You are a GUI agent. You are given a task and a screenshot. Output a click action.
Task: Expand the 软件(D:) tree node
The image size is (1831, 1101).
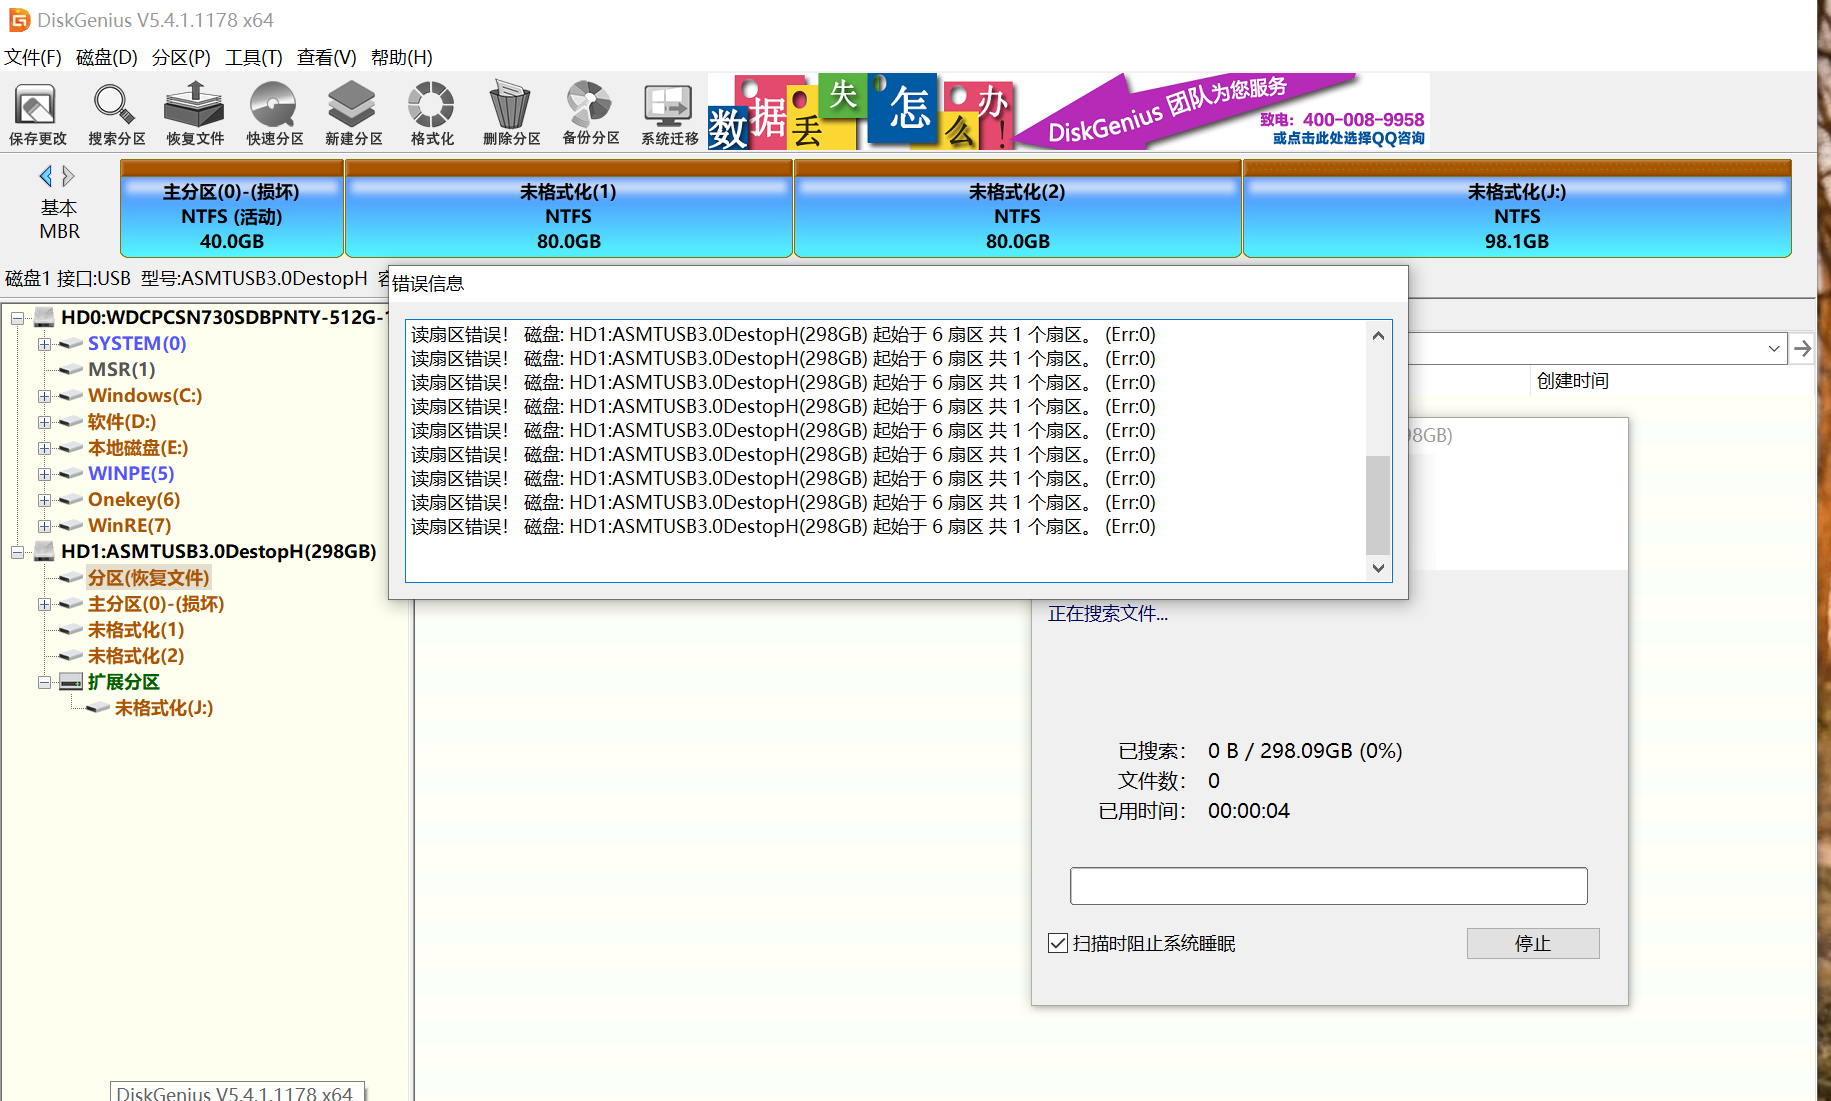44,422
